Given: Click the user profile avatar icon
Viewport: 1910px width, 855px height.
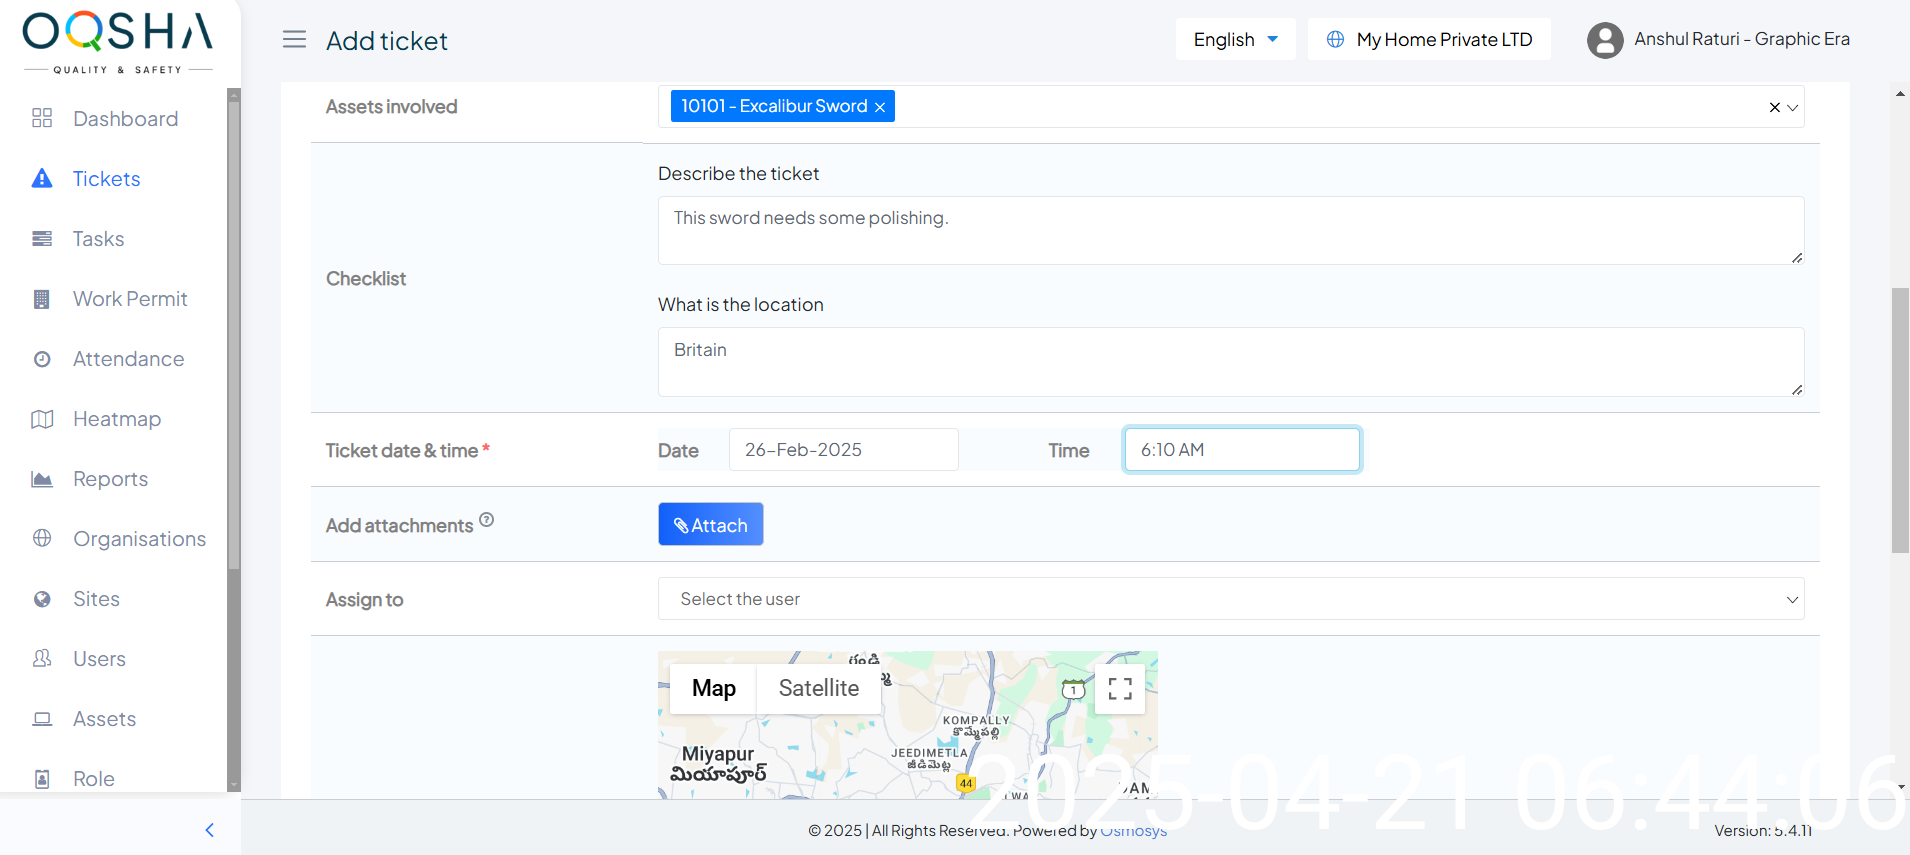Looking at the screenshot, I should (1605, 40).
